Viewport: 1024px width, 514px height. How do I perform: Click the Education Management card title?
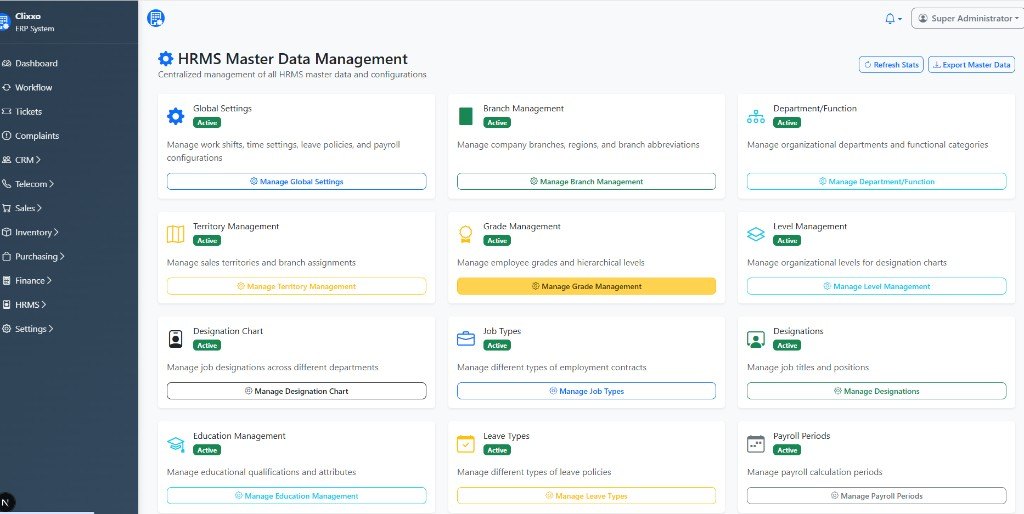(239, 436)
